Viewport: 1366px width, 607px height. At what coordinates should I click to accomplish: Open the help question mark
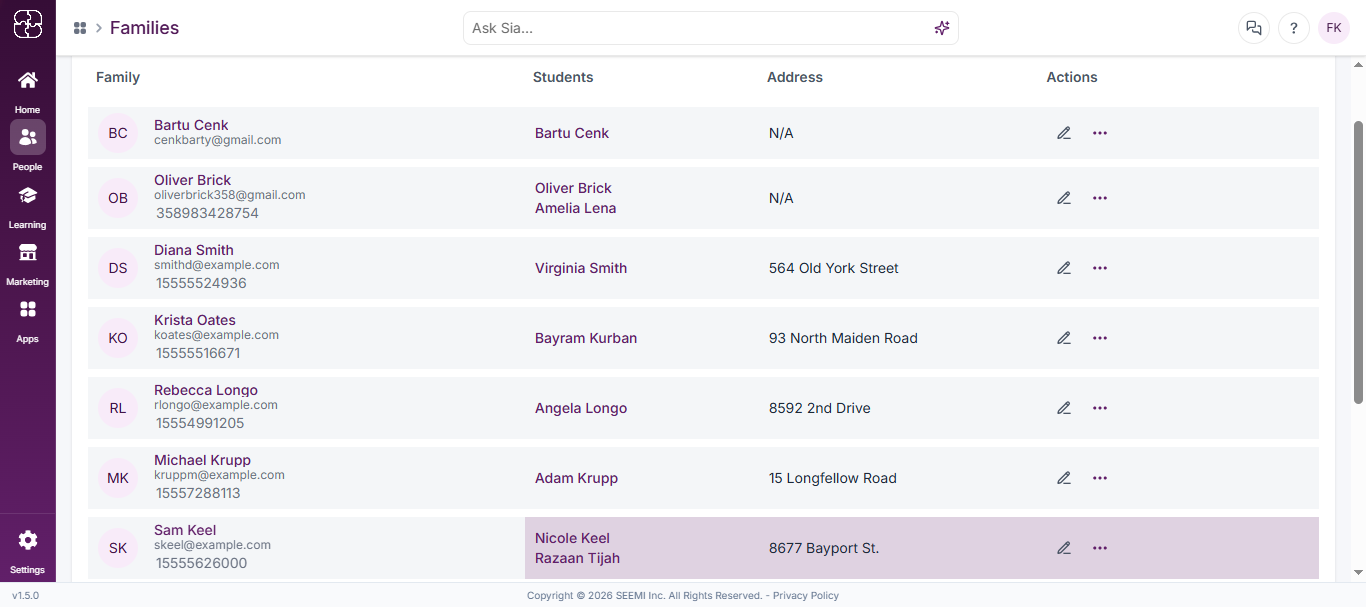(1294, 28)
